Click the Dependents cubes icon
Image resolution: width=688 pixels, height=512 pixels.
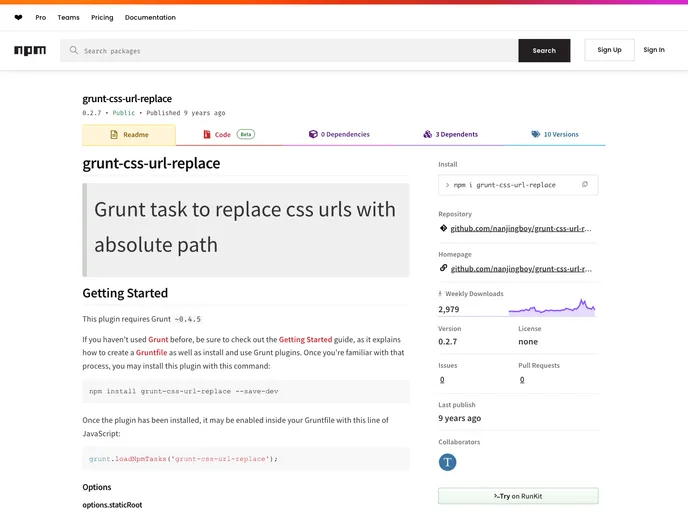coord(427,134)
